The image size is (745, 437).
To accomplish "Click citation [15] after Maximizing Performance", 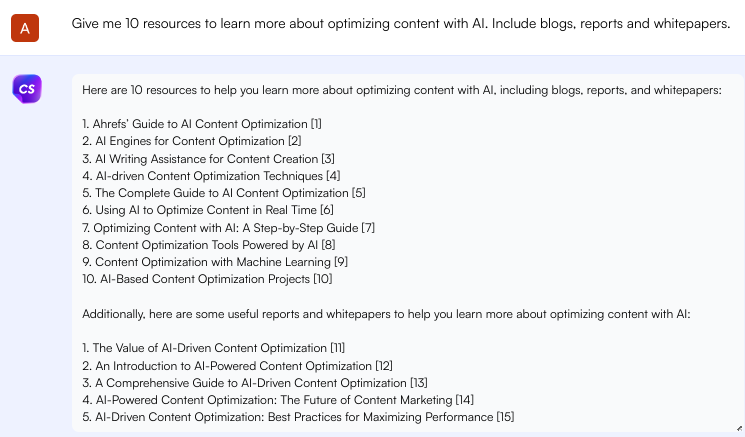I will click(505, 416).
